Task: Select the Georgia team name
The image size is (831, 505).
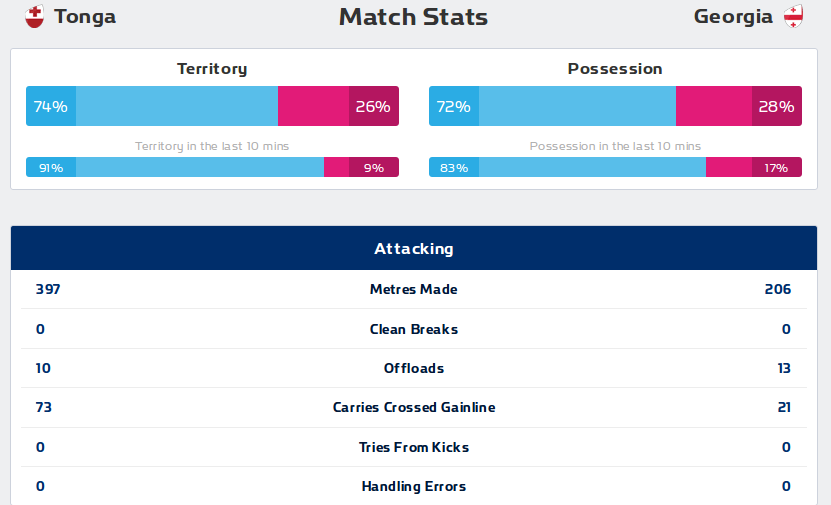Action: (x=733, y=17)
